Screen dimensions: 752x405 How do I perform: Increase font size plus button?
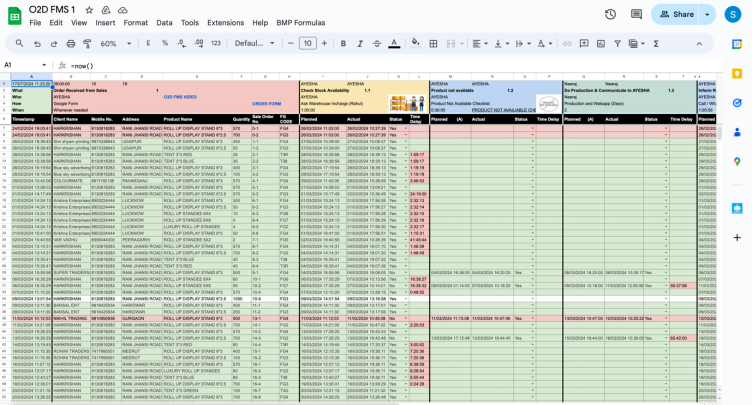324,44
